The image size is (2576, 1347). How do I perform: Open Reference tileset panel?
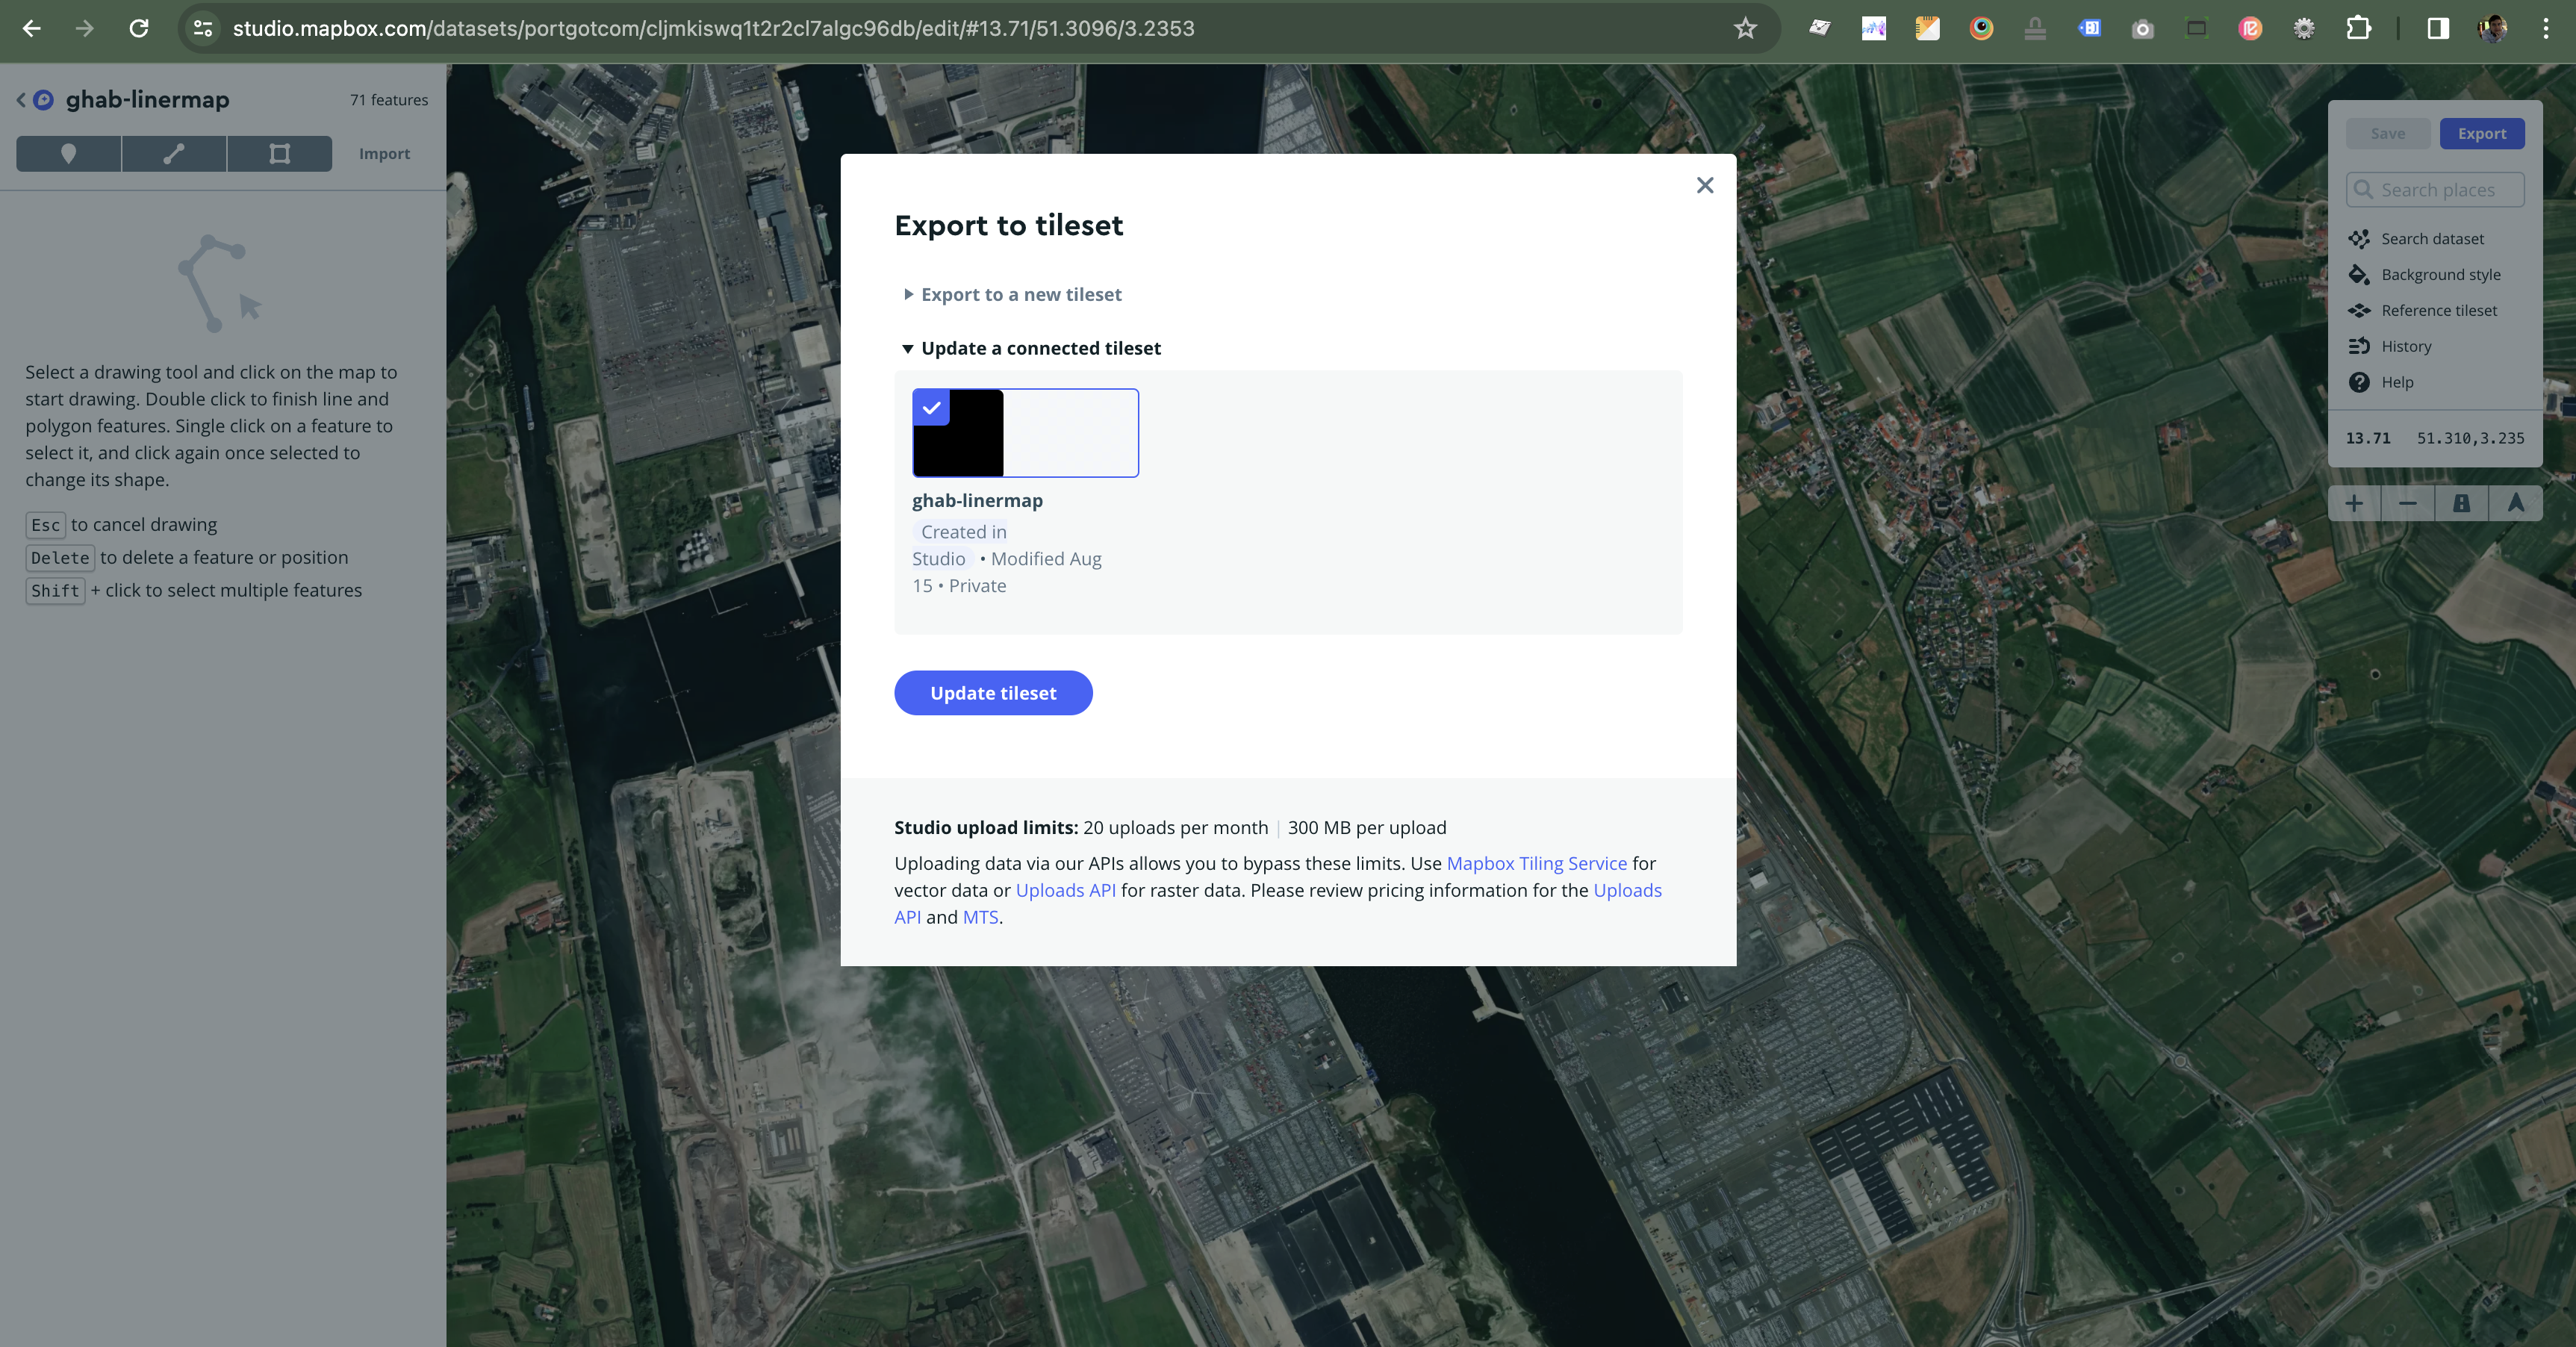tap(2438, 311)
